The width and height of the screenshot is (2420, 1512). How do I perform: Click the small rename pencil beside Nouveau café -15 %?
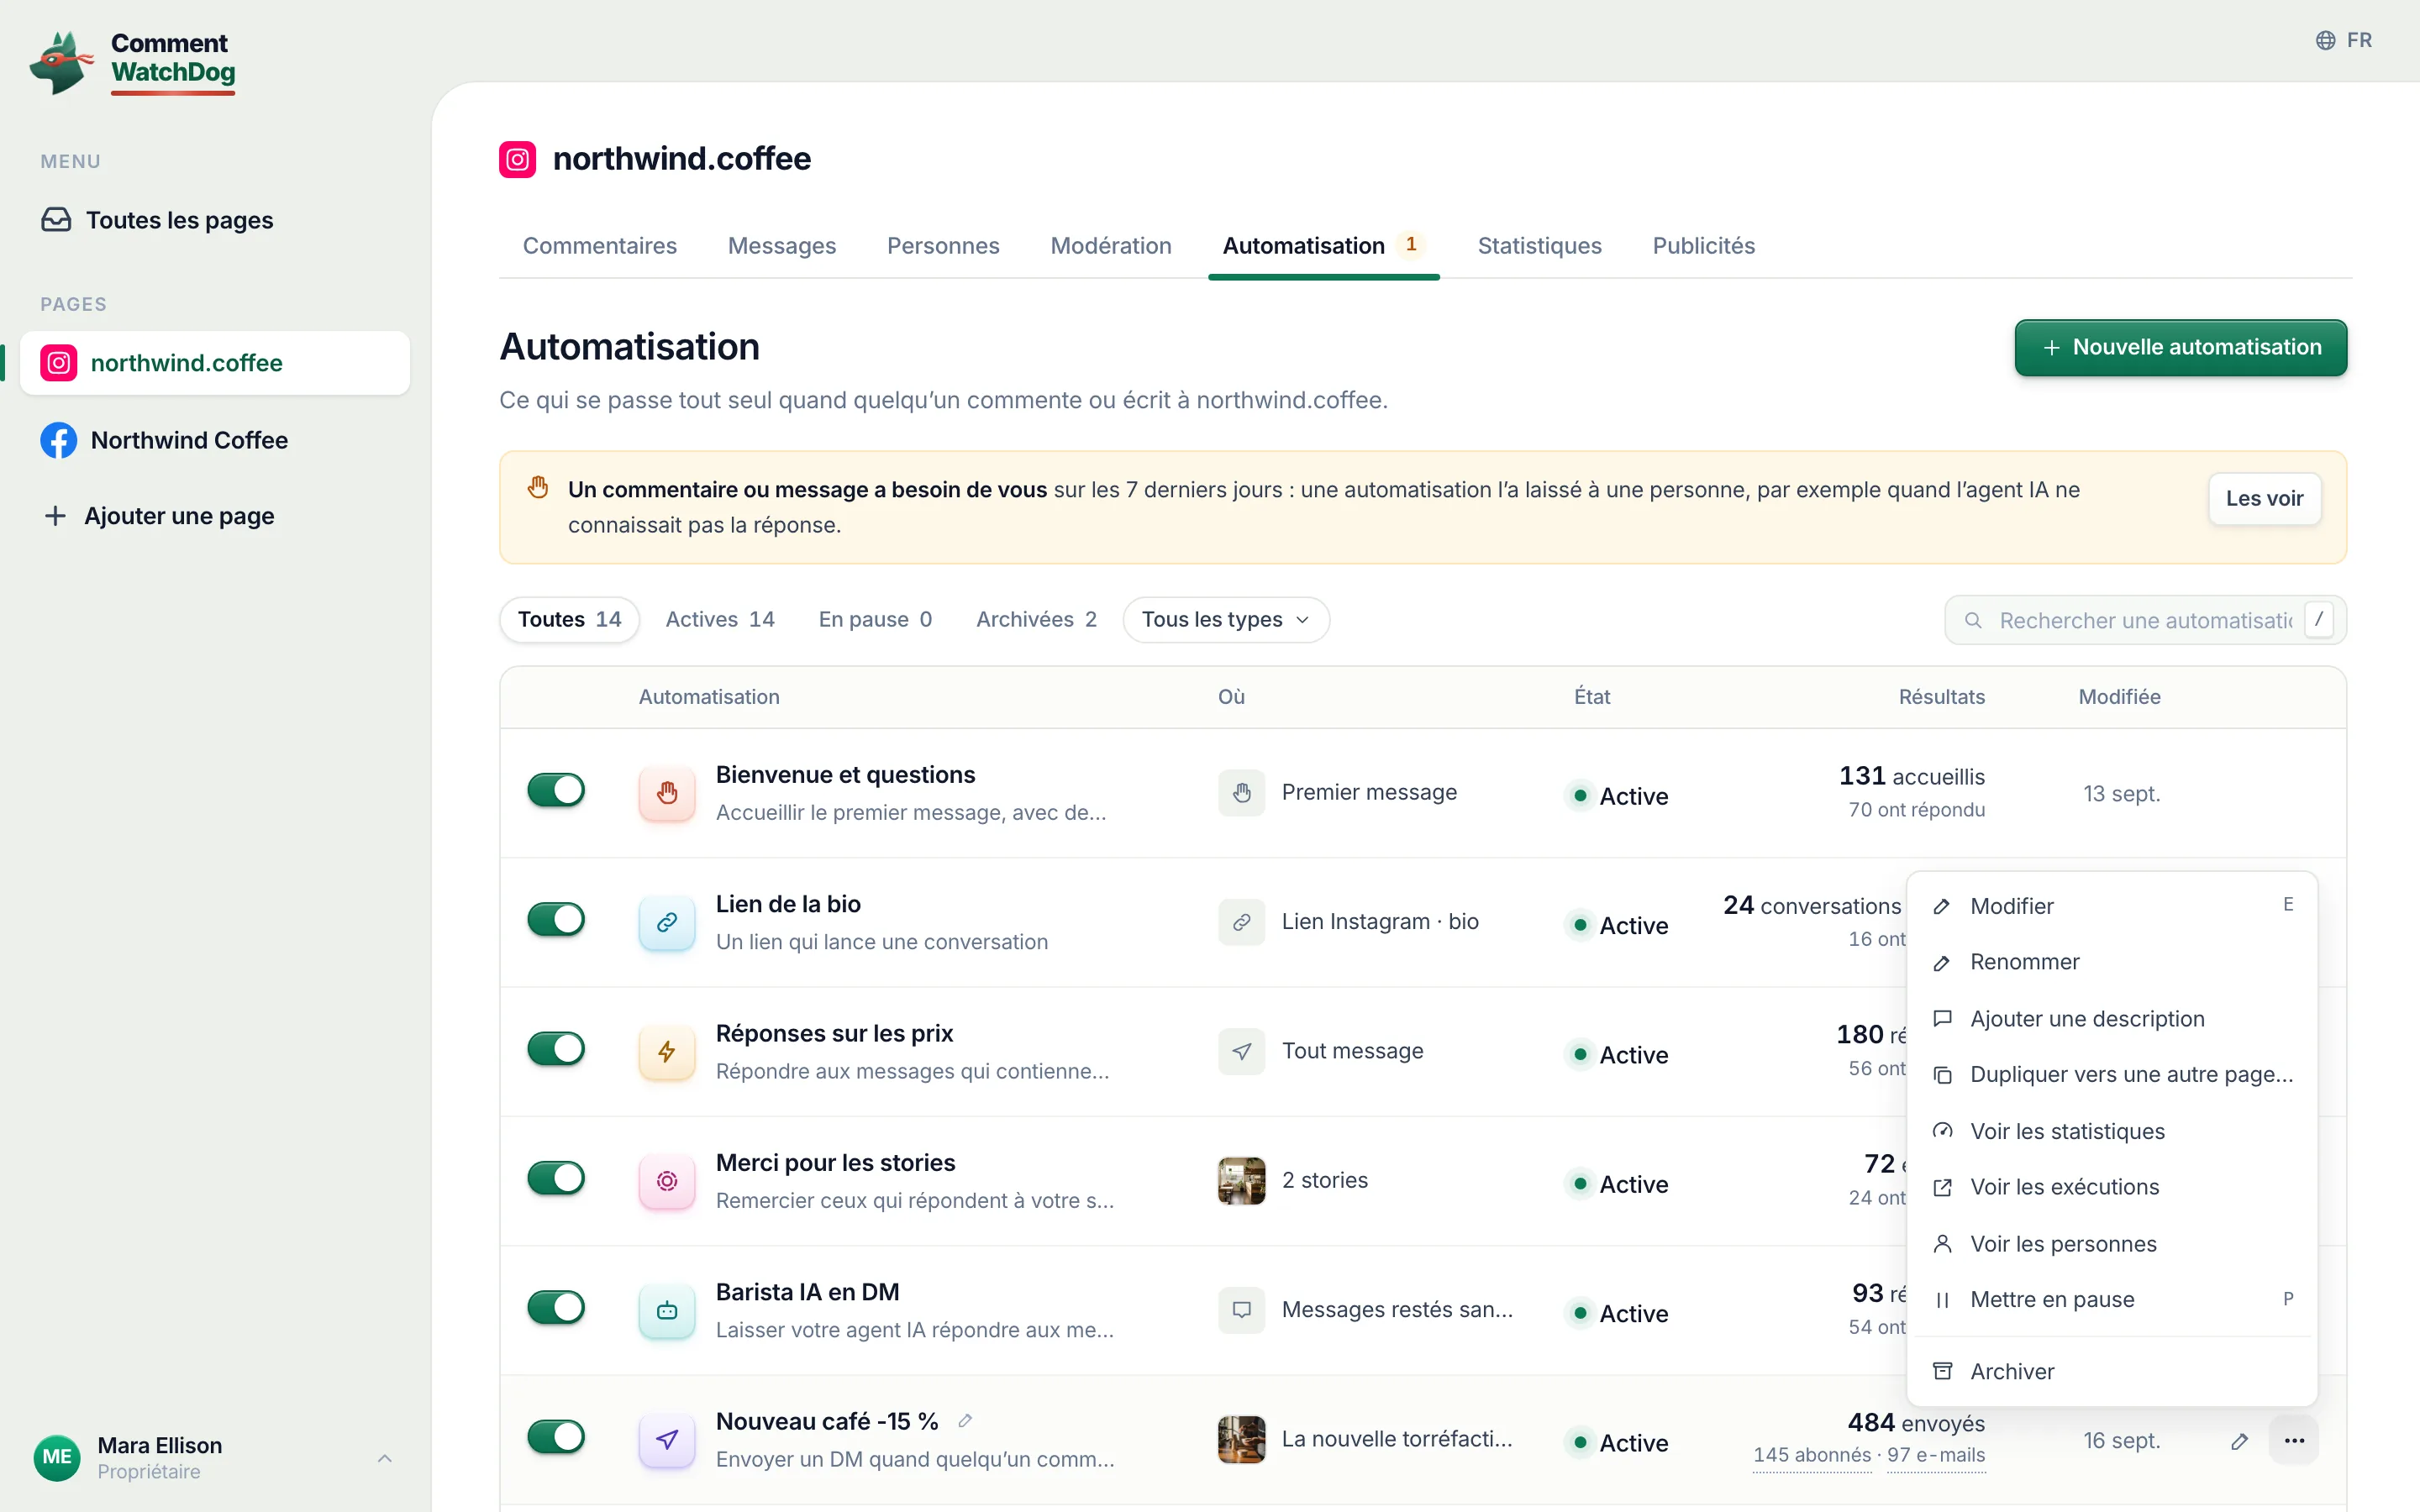[x=965, y=1421]
